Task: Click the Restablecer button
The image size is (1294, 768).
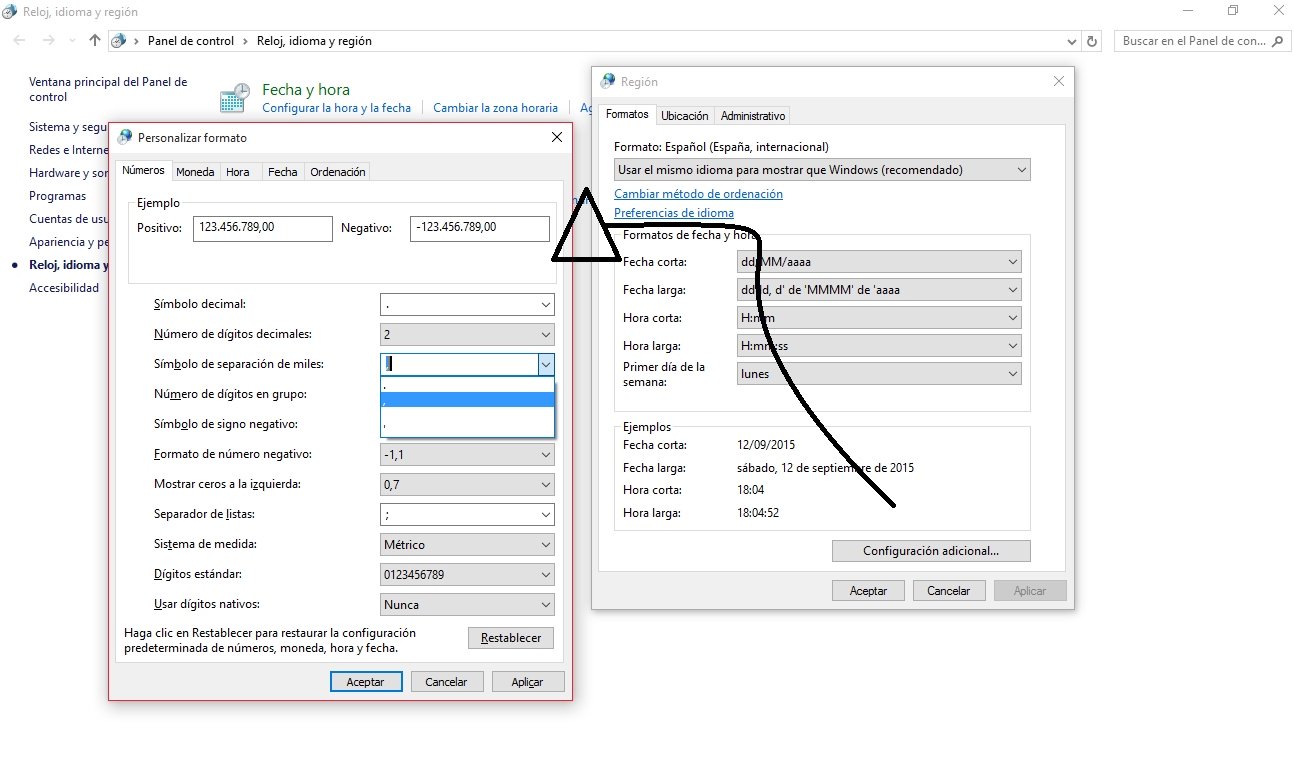Action: pos(510,637)
